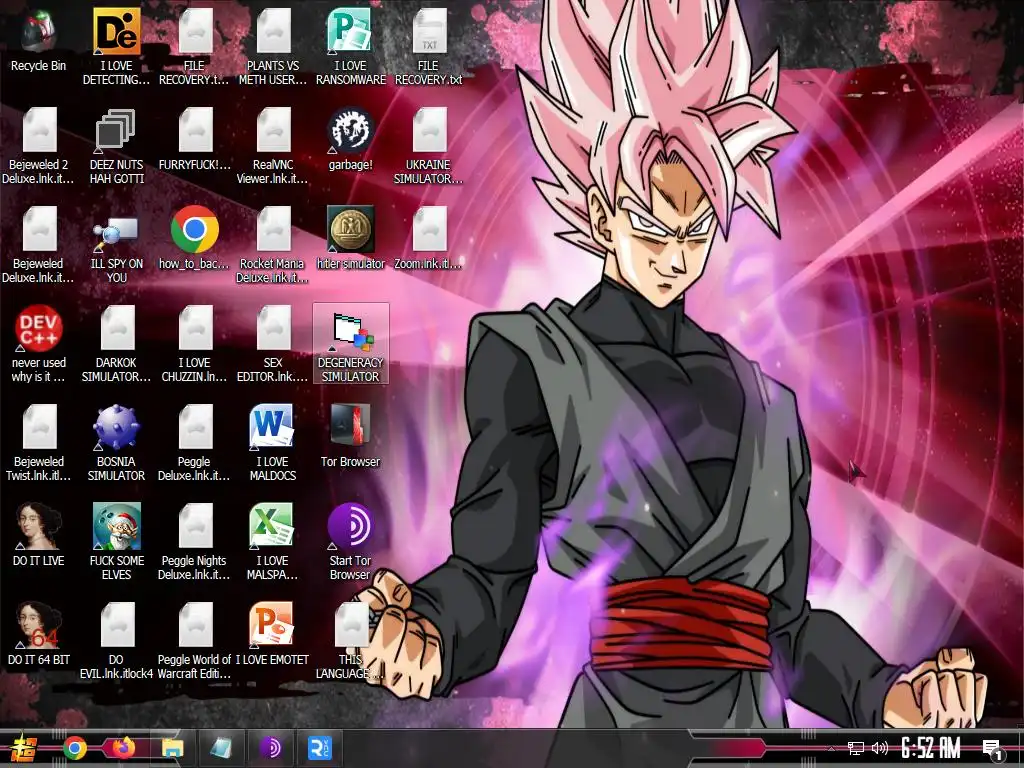Open the network tray icon
This screenshot has height=768, width=1024.
[856, 748]
